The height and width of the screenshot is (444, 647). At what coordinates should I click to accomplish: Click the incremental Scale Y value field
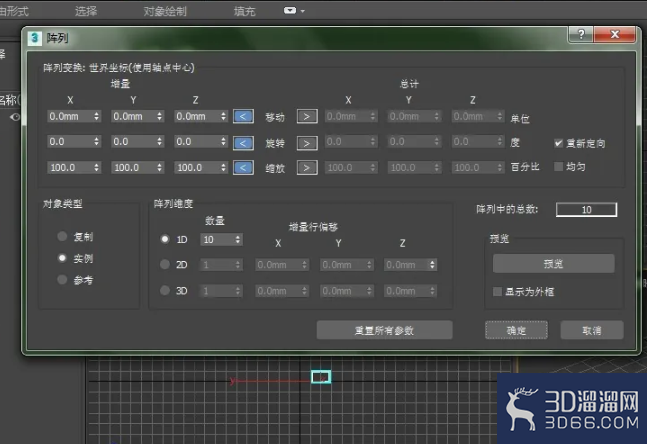click(134, 168)
